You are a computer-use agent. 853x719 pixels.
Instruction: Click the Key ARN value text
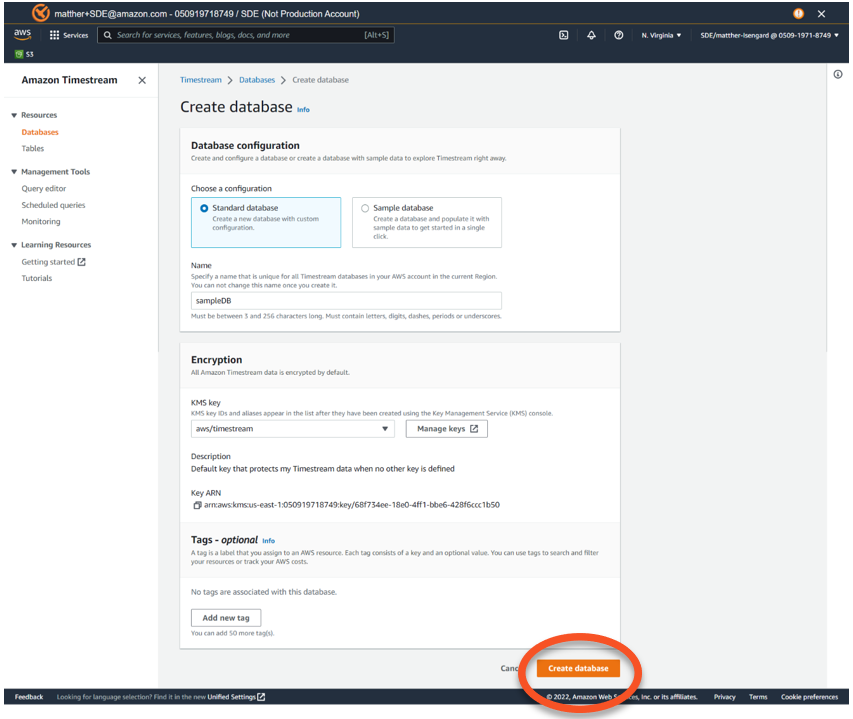point(351,505)
